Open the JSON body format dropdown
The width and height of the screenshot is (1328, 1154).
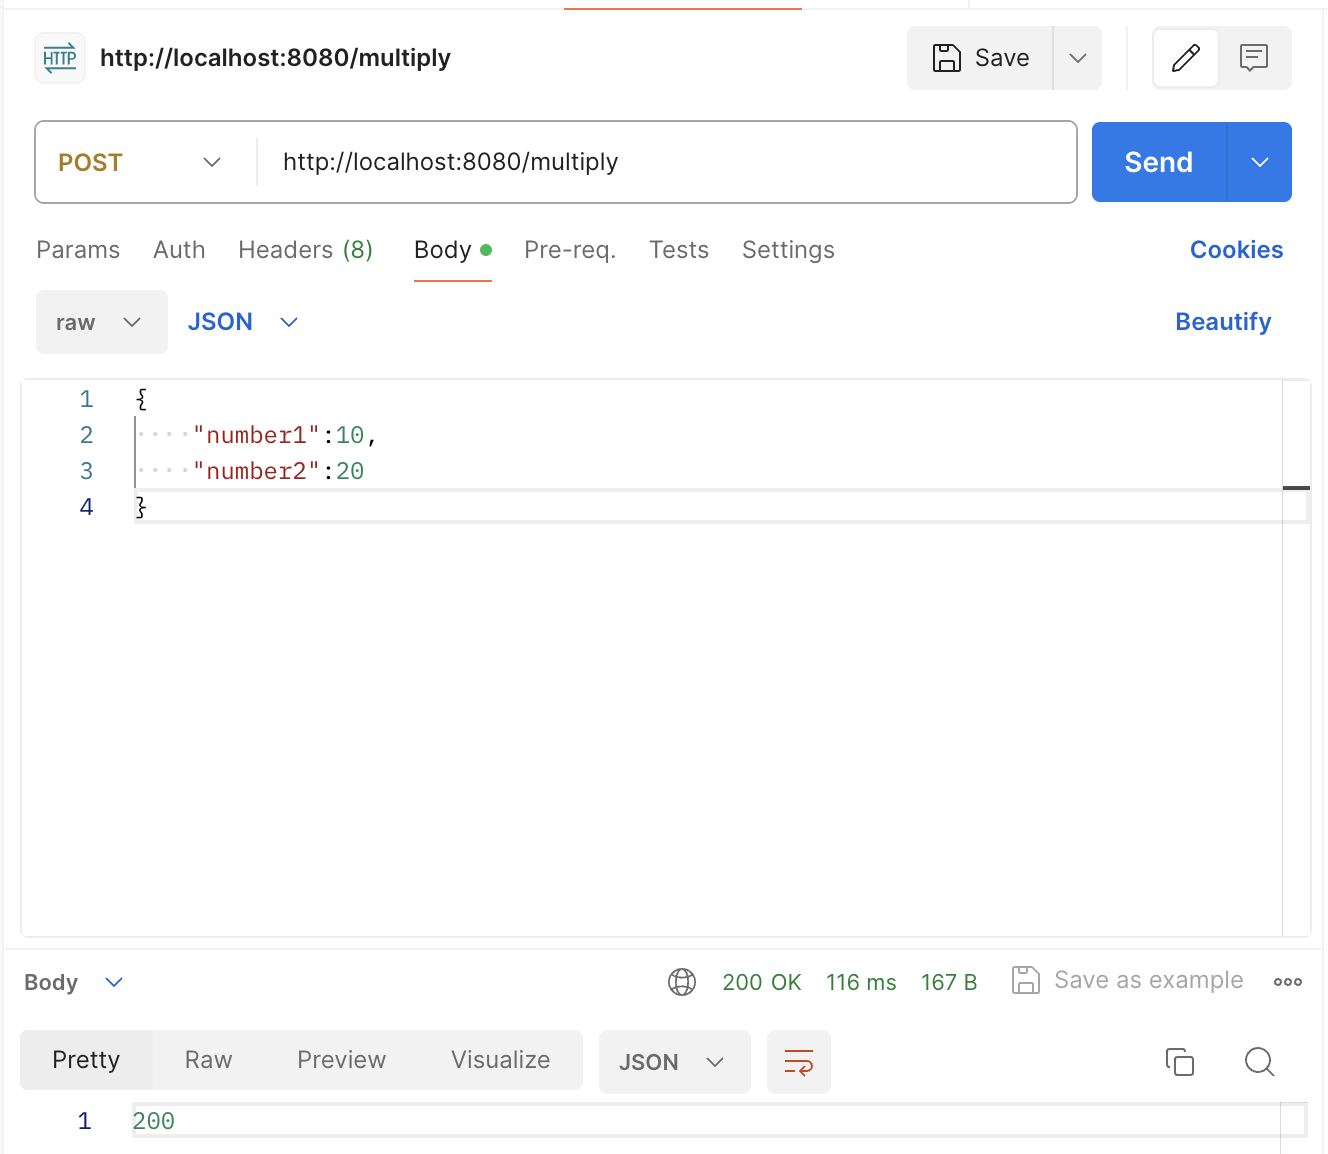point(243,322)
